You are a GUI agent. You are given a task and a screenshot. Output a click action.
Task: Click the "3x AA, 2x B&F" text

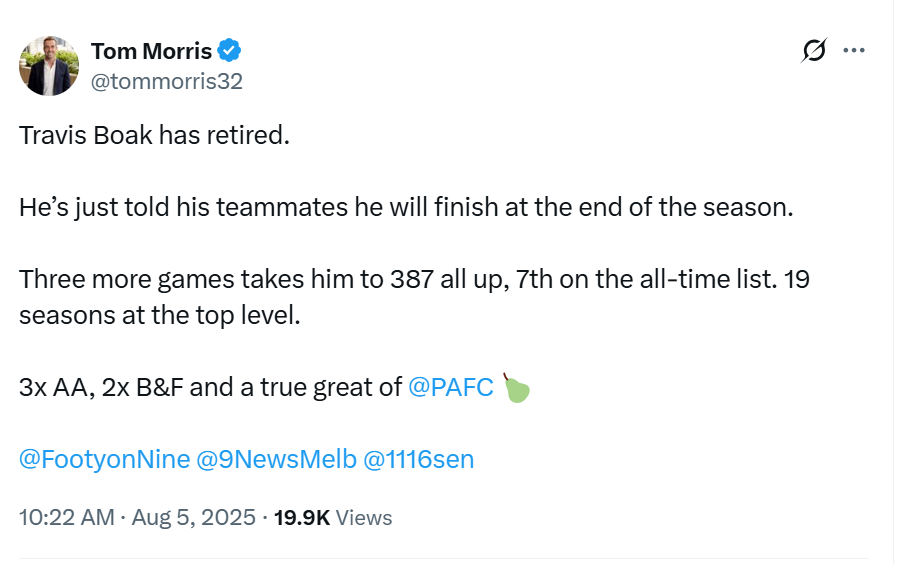tap(100, 387)
